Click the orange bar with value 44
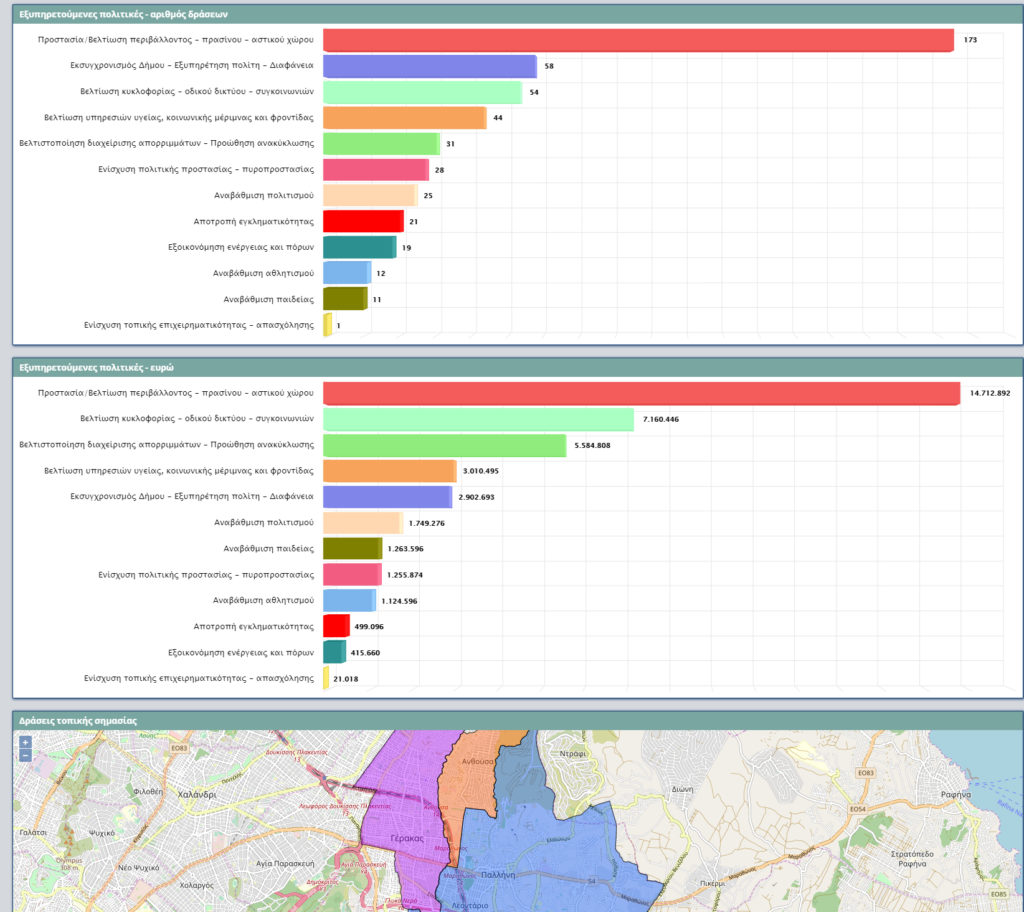The width and height of the screenshot is (1024, 912). pyautogui.click(x=404, y=118)
